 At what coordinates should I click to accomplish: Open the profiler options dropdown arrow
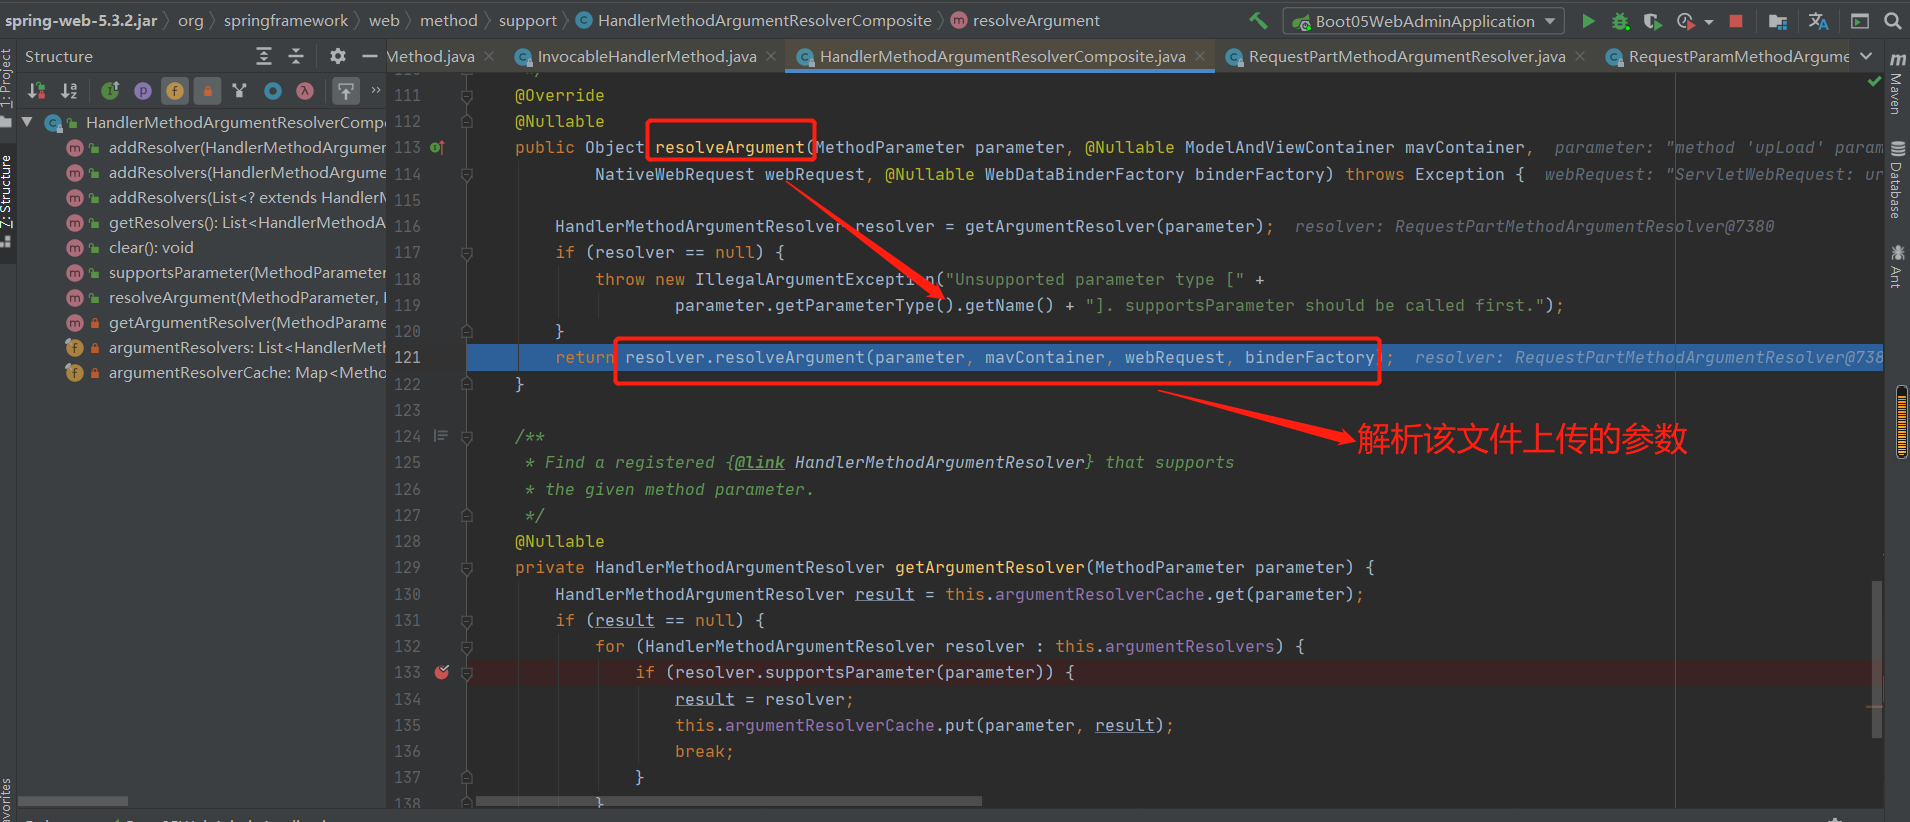[x=1709, y=22]
